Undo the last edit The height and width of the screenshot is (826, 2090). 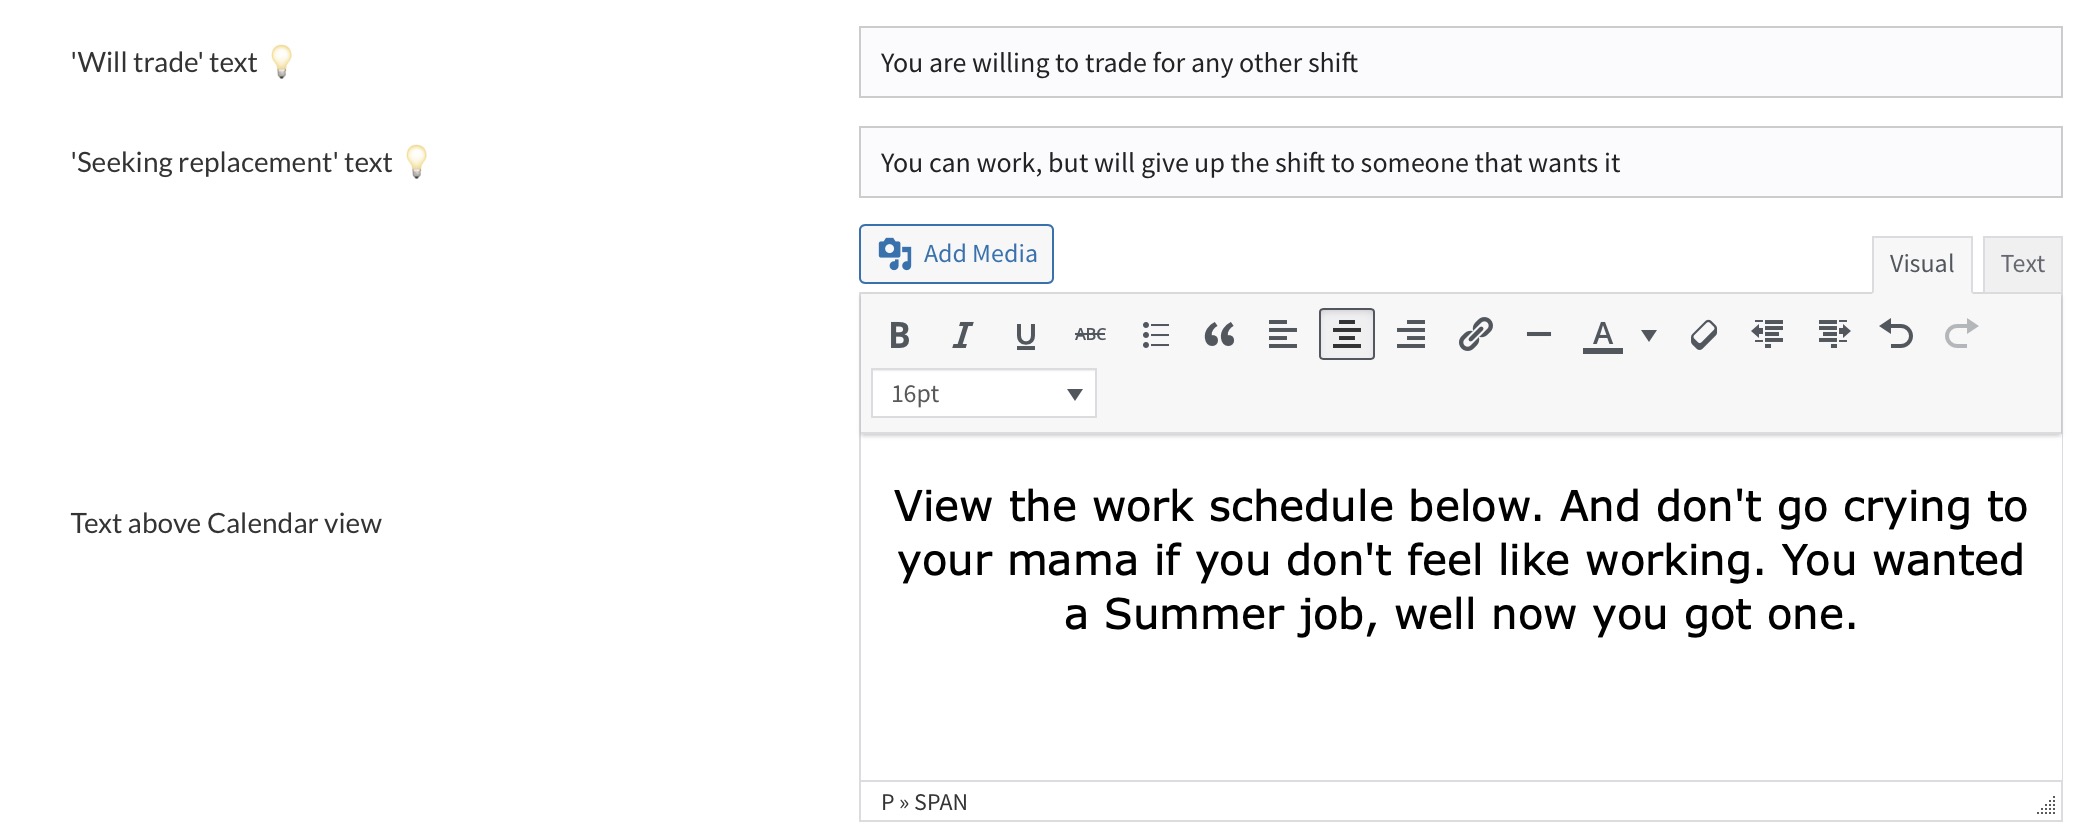1896,333
